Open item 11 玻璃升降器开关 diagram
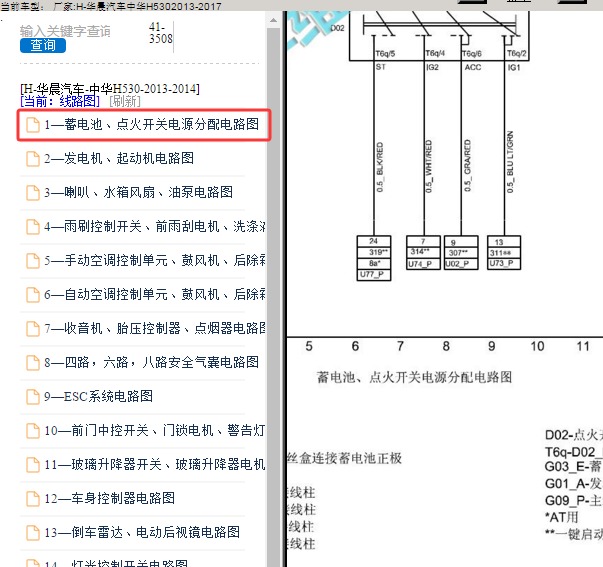The width and height of the screenshot is (603, 567). (155, 464)
